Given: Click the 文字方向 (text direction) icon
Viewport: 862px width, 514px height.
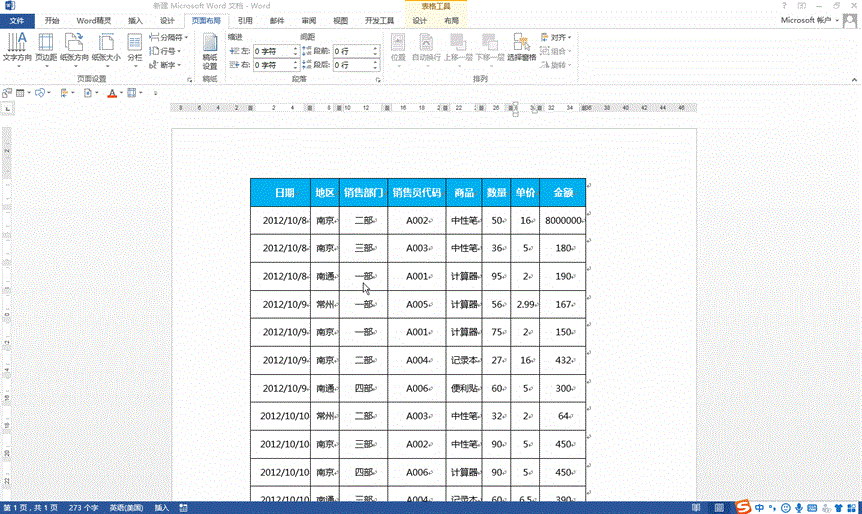Looking at the screenshot, I should (x=17, y=46).
